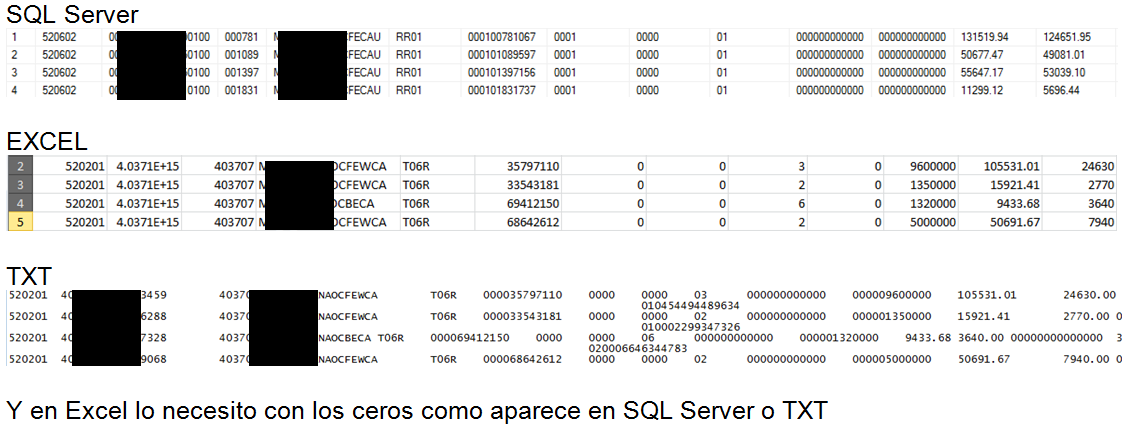Select Excel cell 9433.68
Screen dimensions: 1129x426
[1001, 204]
